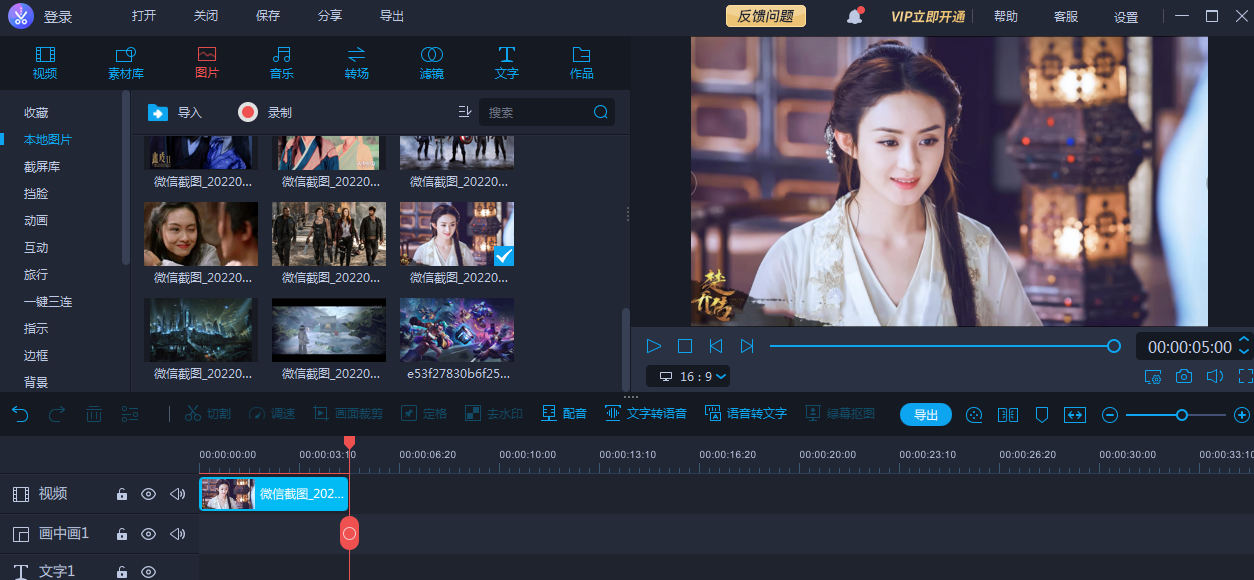Viewport: 1254px width, 580px height.
Task: Click 保存 in the top menu
Action: coord(268,16)
